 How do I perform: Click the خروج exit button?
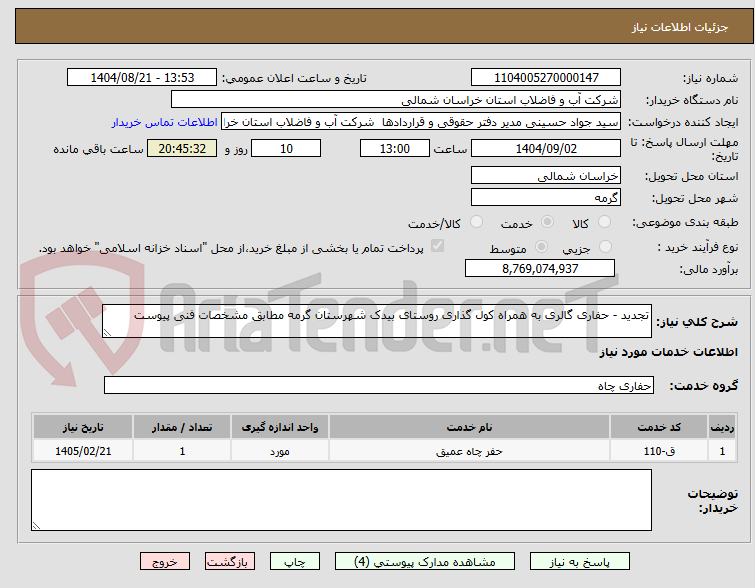(x=165, y=562)
